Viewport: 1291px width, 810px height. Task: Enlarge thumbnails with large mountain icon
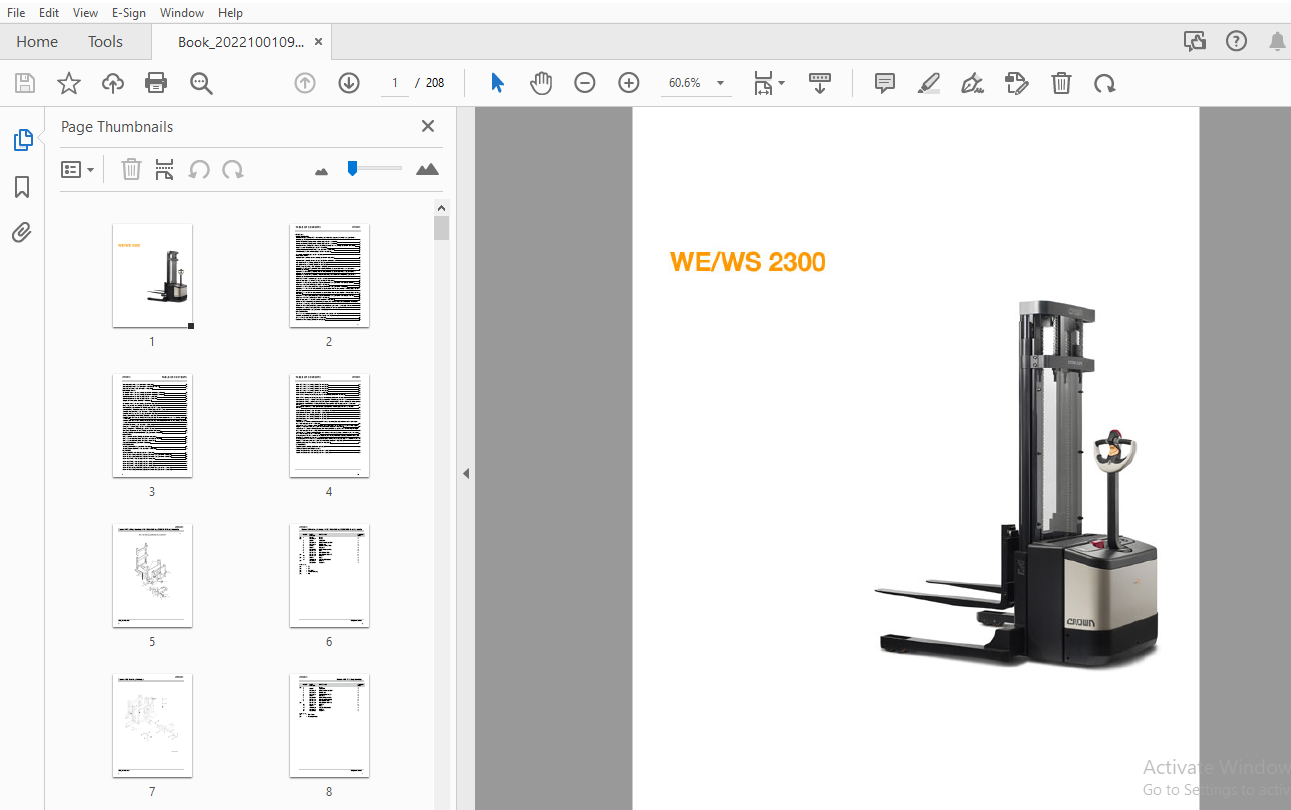427,169
